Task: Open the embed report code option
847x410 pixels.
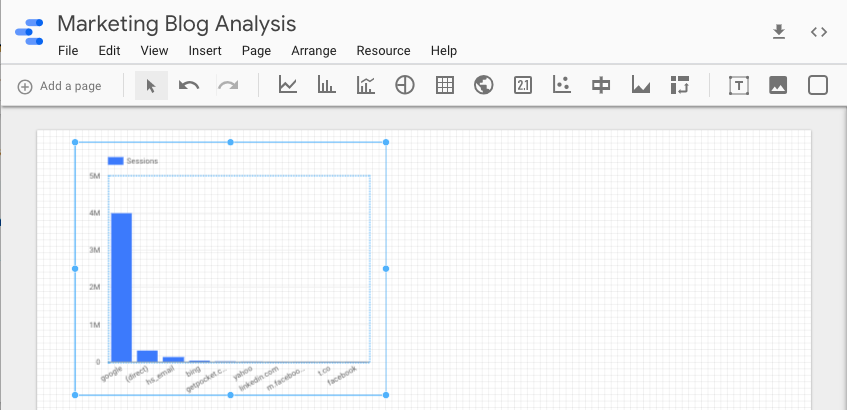Action: point(819,32)
